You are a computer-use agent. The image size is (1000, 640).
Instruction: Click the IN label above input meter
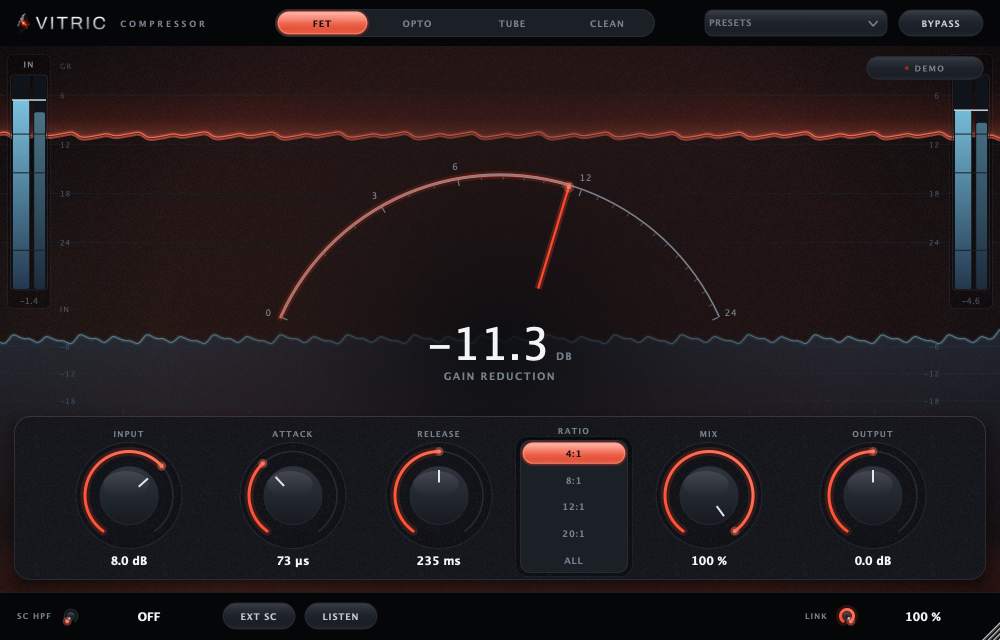29,64
